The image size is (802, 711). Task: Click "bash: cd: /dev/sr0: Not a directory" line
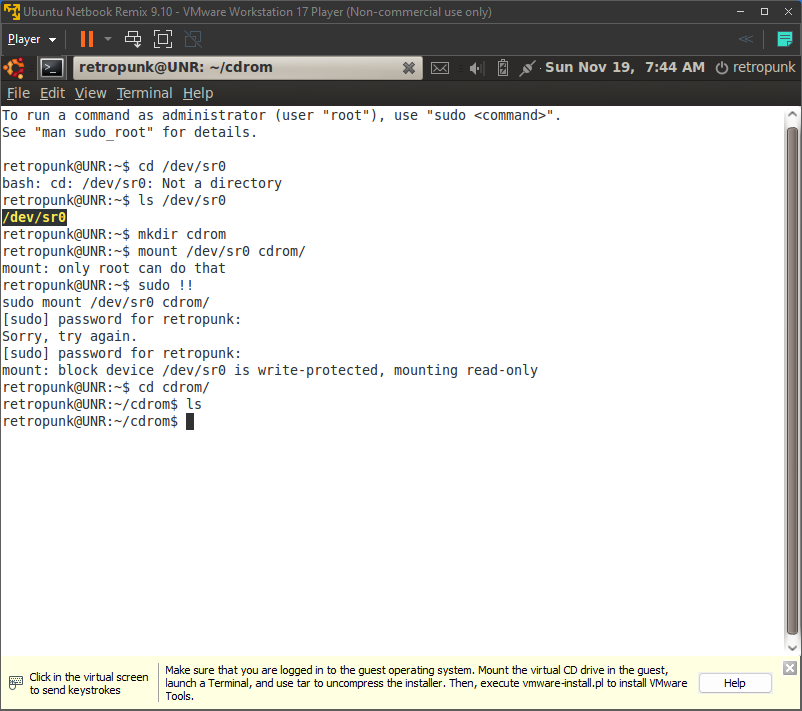[x=142, y=183]
